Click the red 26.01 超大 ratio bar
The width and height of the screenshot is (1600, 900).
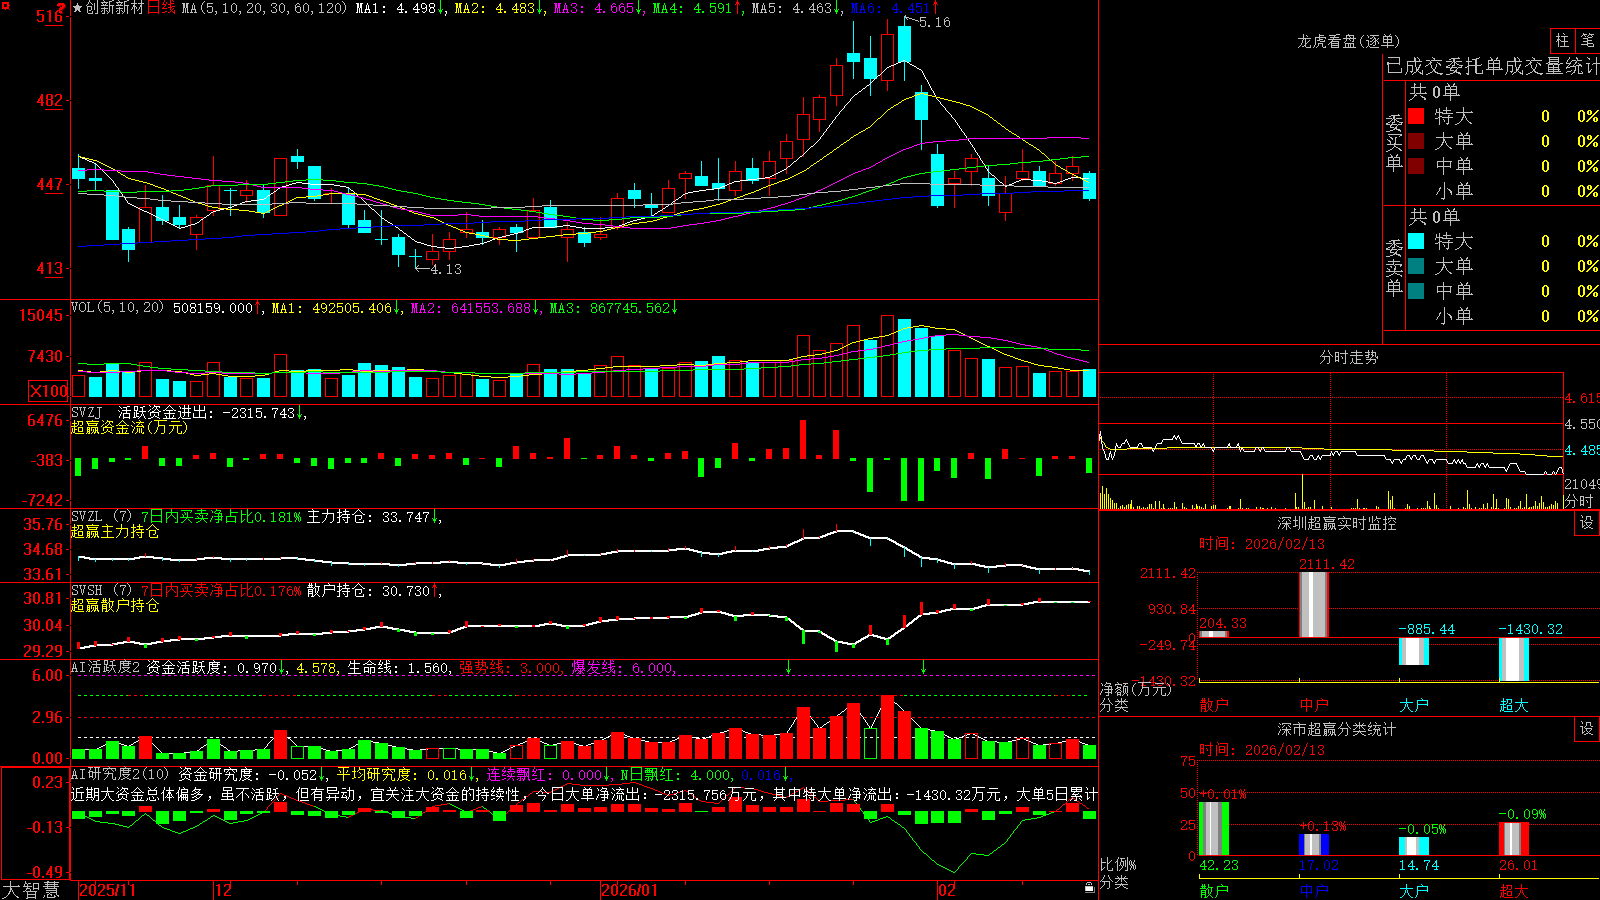(1514, 839)
